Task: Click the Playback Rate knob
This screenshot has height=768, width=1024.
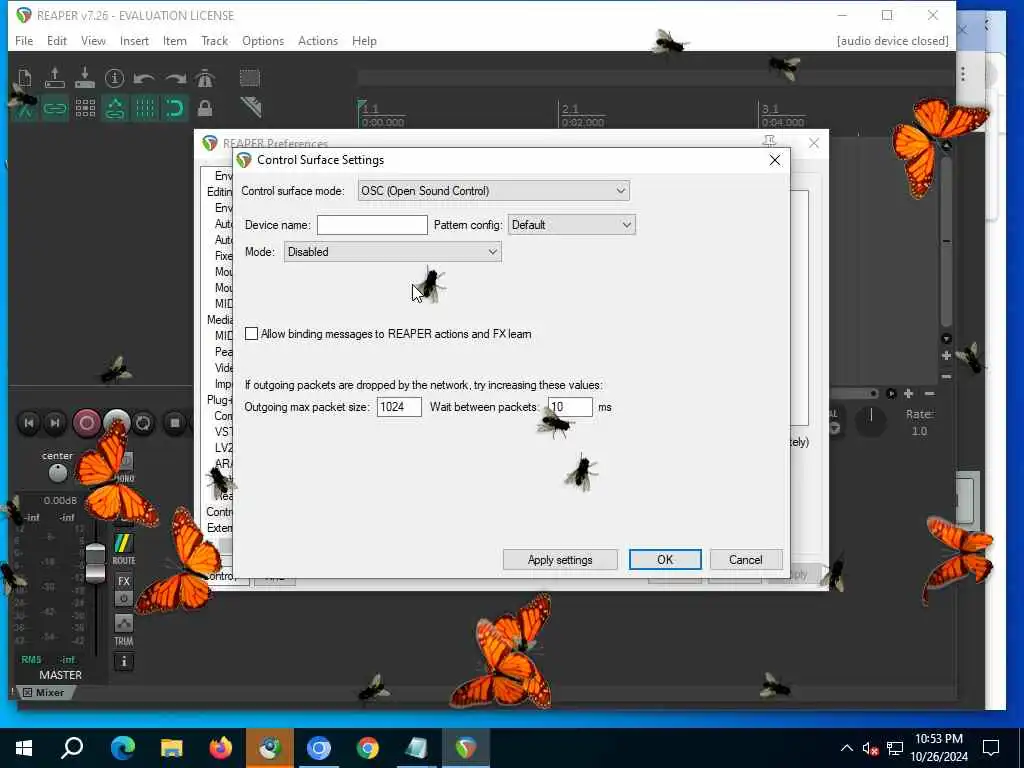Action: click(871, 421)
